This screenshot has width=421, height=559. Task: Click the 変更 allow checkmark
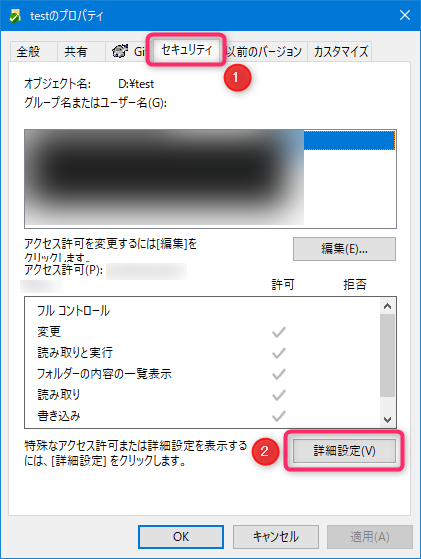tap(278, 332)
